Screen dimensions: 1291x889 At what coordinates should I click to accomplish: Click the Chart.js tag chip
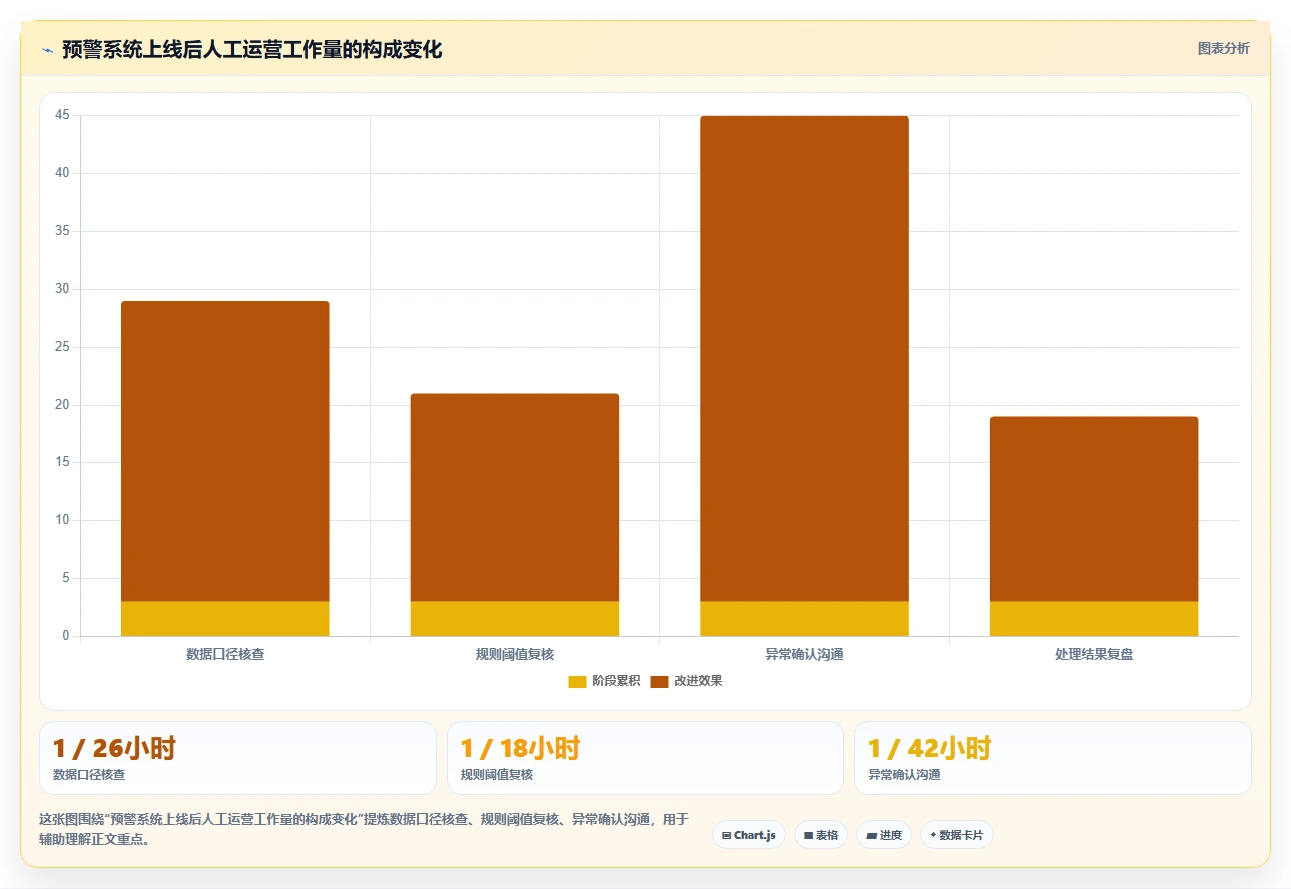[749, 835]
